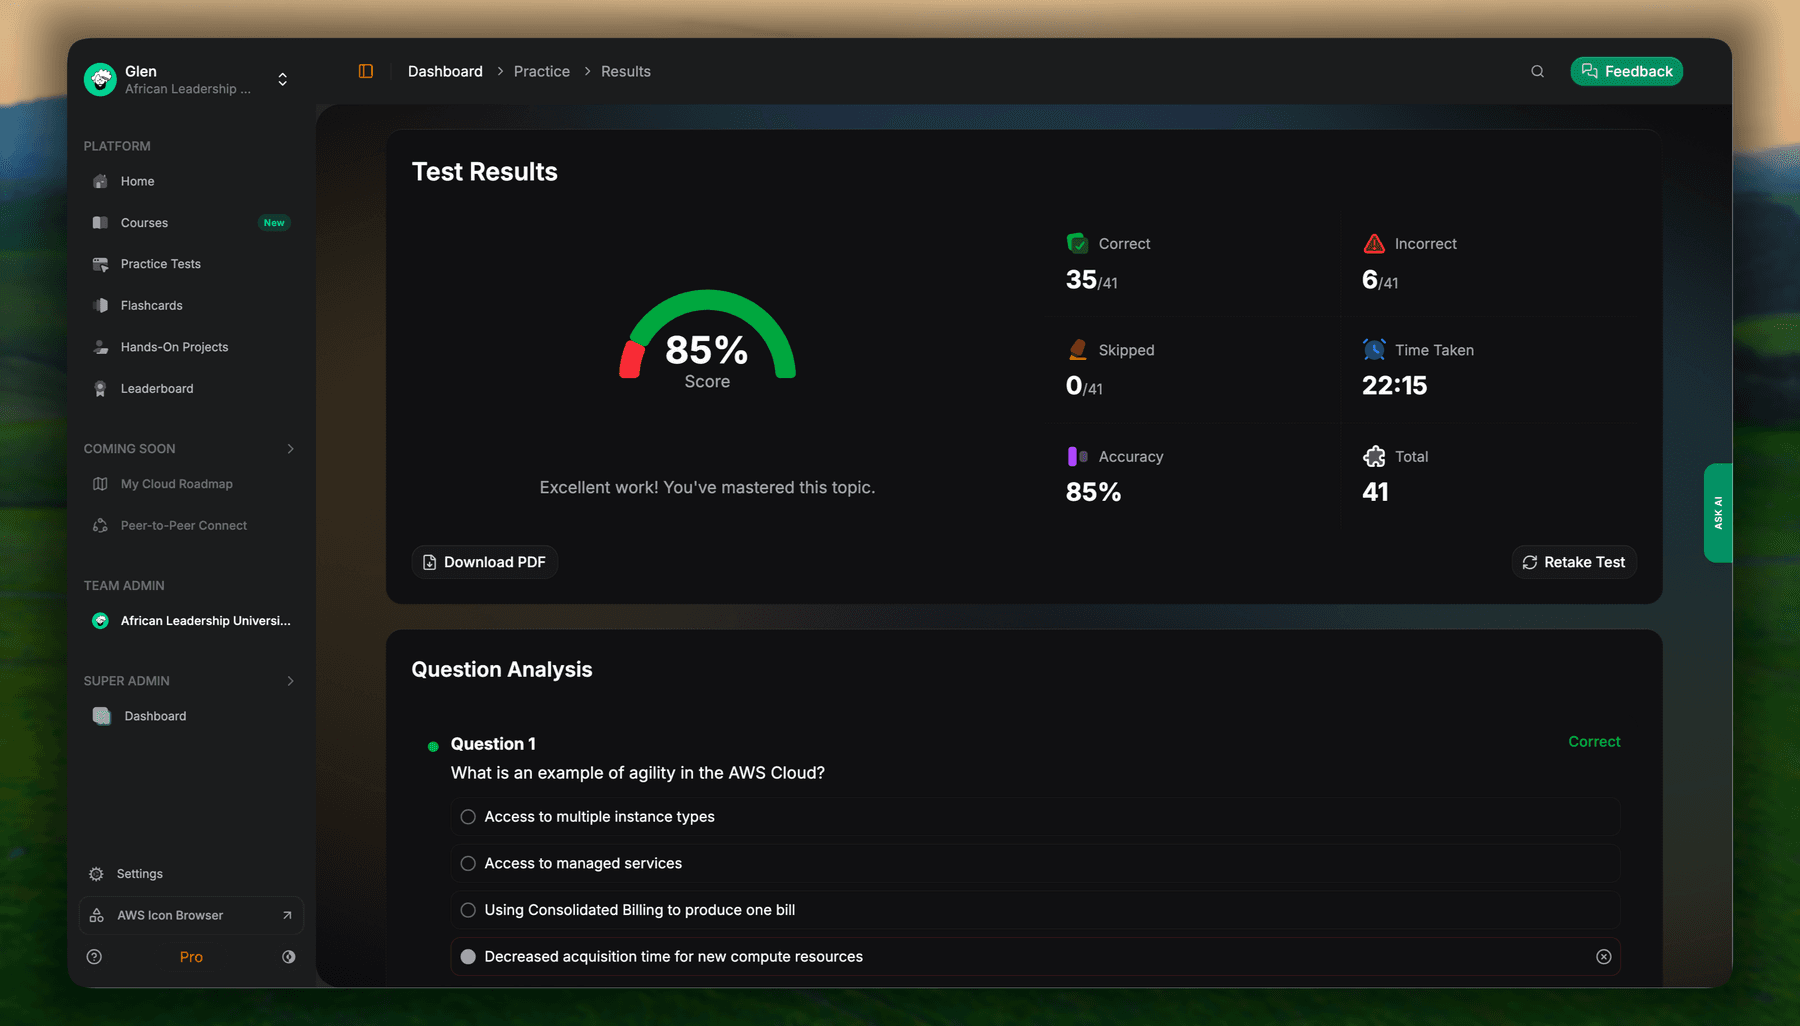Click the Accuracy purple bar icon

pos(1077,456)
